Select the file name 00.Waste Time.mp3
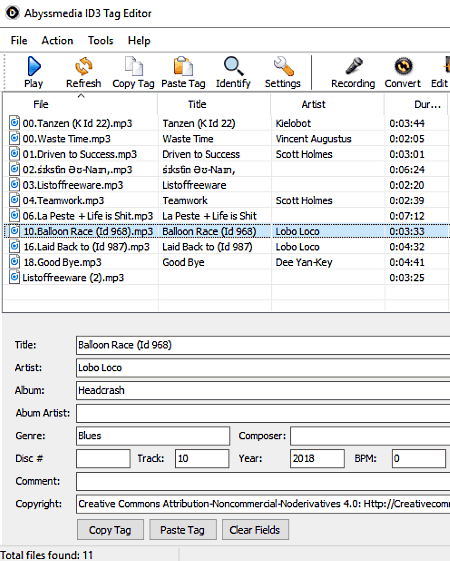450x561 pixels. 67,138
